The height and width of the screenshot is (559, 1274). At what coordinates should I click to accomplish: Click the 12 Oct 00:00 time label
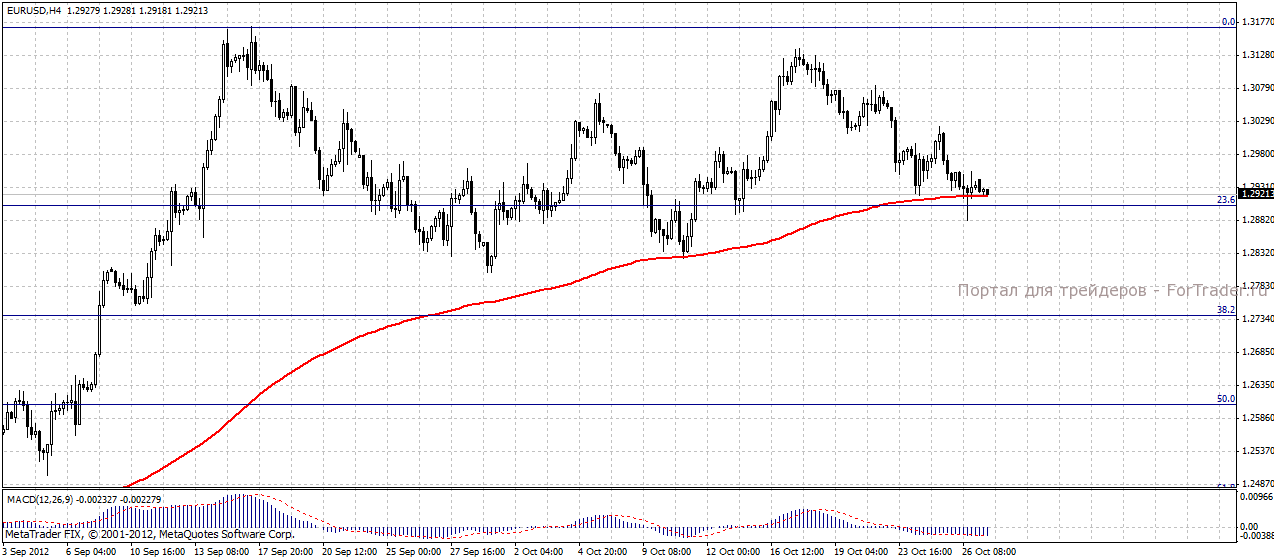click(734, 551)
